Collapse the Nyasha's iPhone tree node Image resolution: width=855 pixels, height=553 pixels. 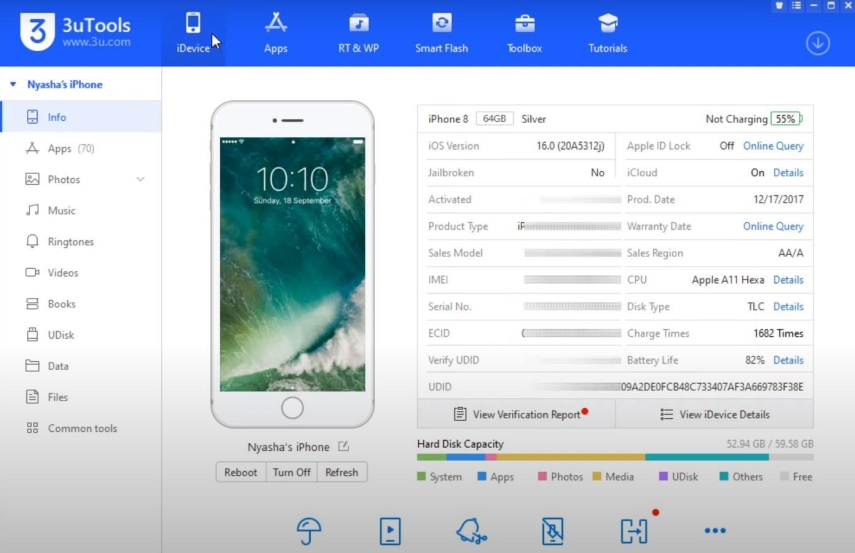13,84
